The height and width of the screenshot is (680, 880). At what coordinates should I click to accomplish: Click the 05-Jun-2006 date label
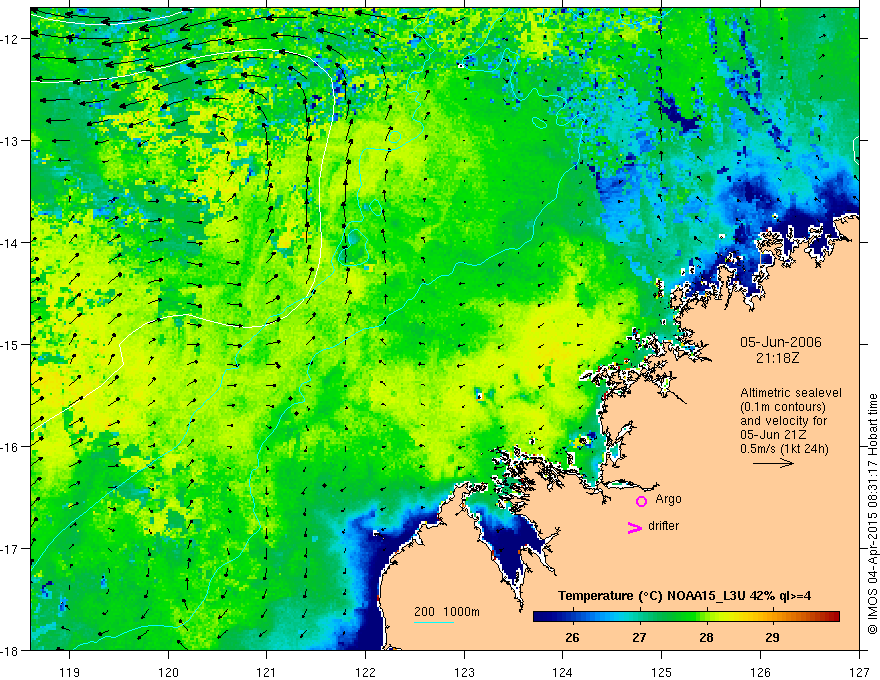click(x=781, y=342)
